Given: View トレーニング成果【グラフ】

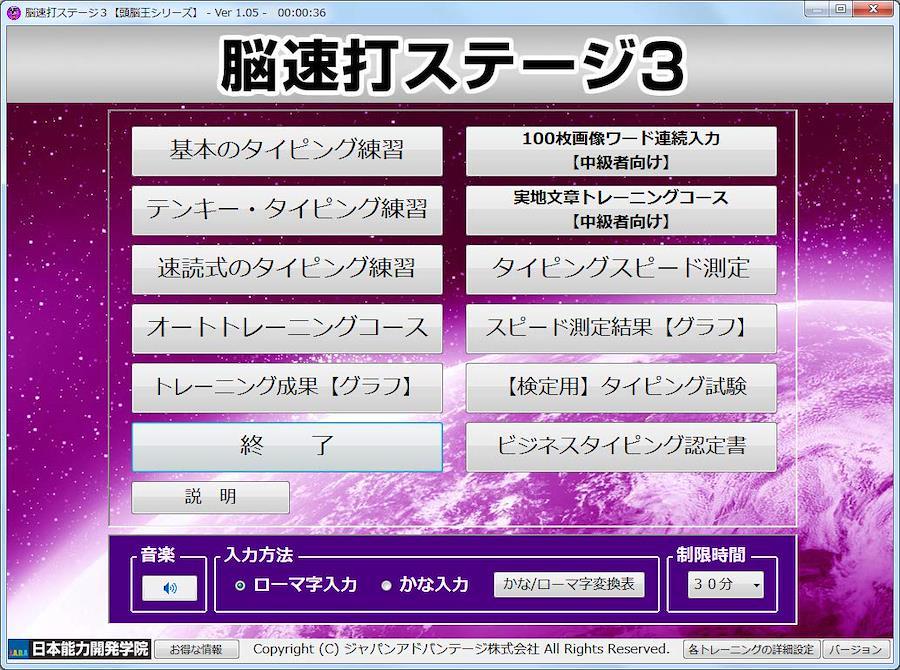Looking at the screenshot, I should click(287, 387).
